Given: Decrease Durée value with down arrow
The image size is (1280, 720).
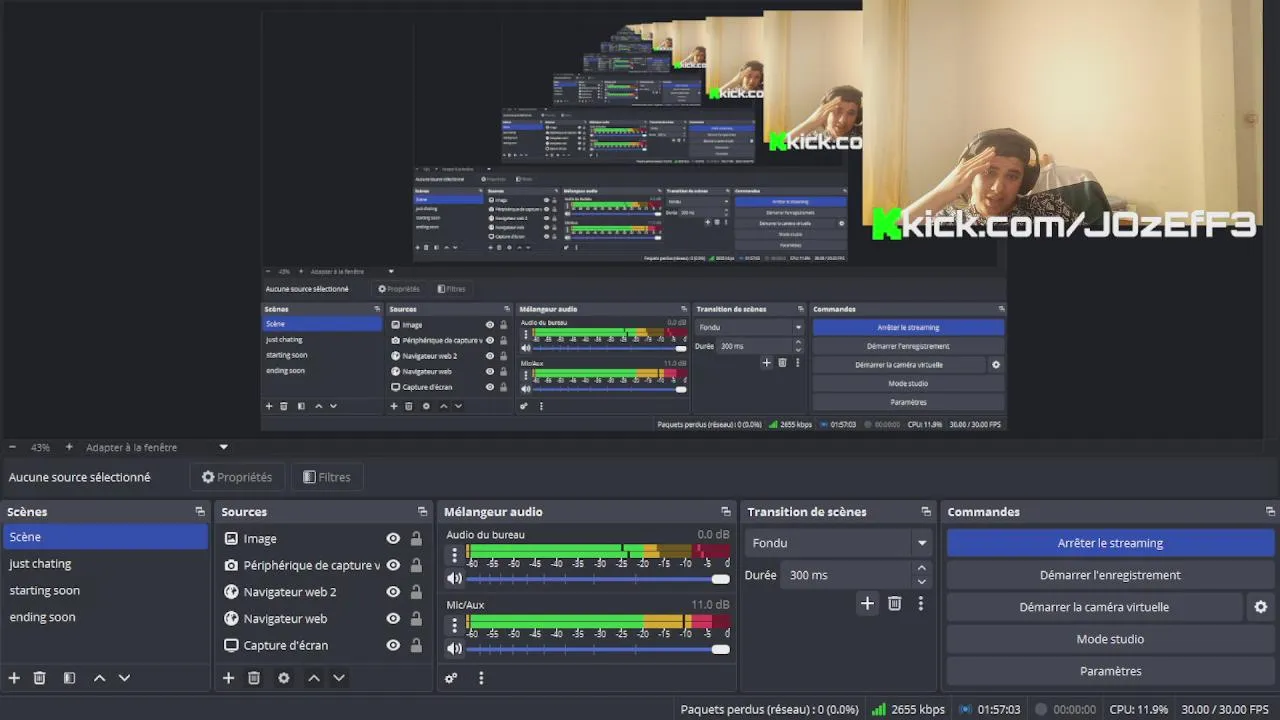Looking at the screenshot, I should pyautogui.click(x=921, y=582).
